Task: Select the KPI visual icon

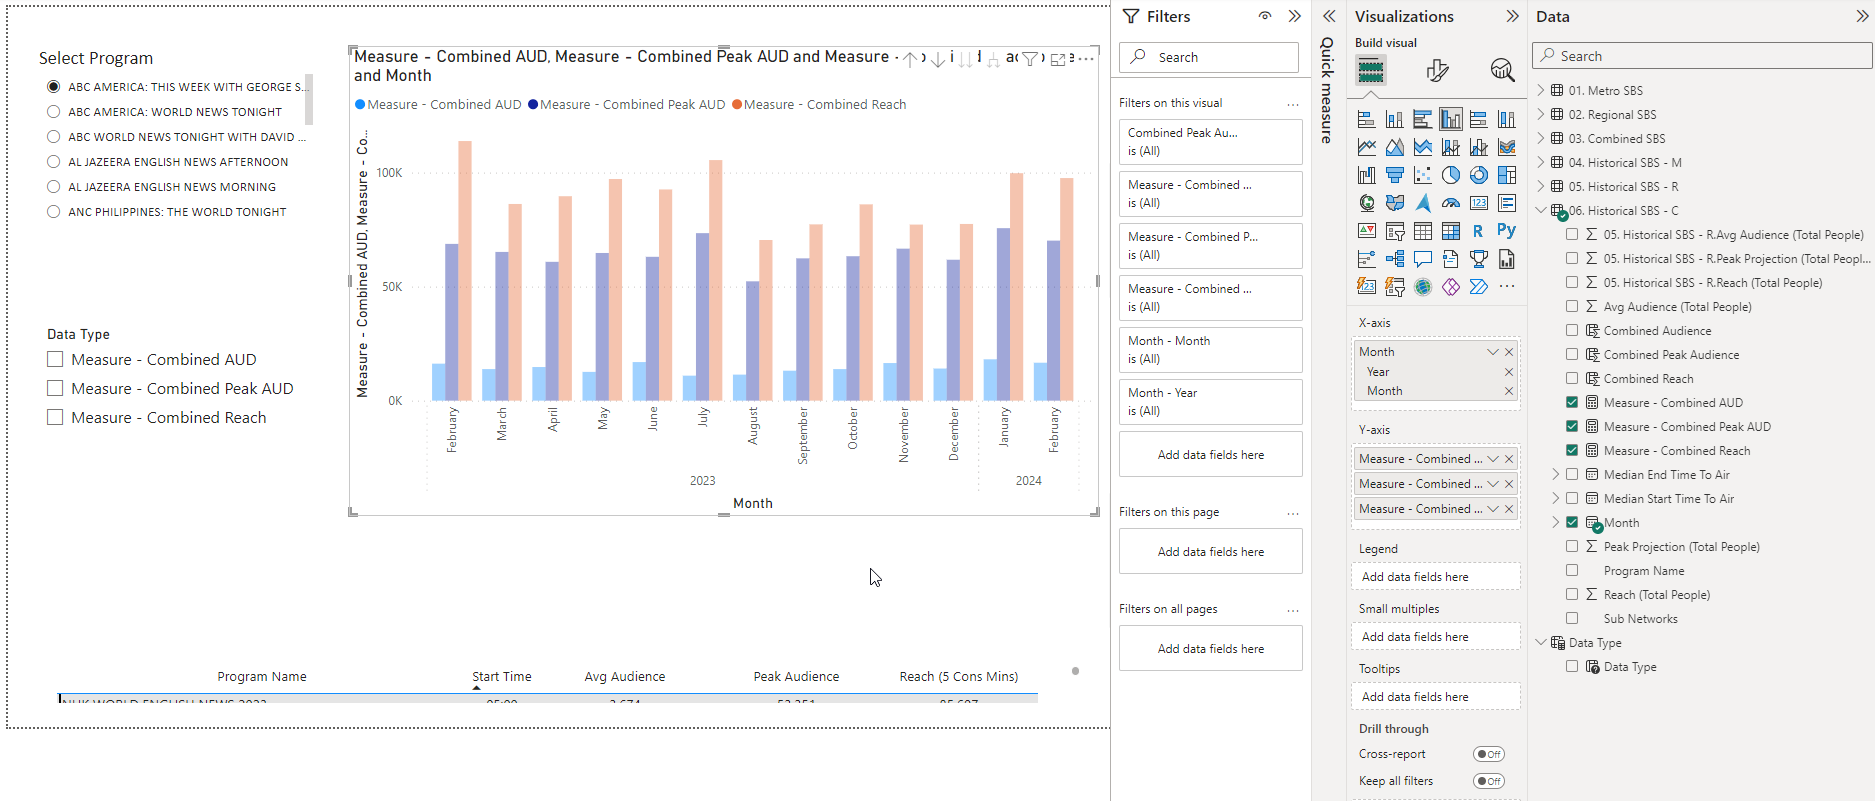Action: (1367, 231)
